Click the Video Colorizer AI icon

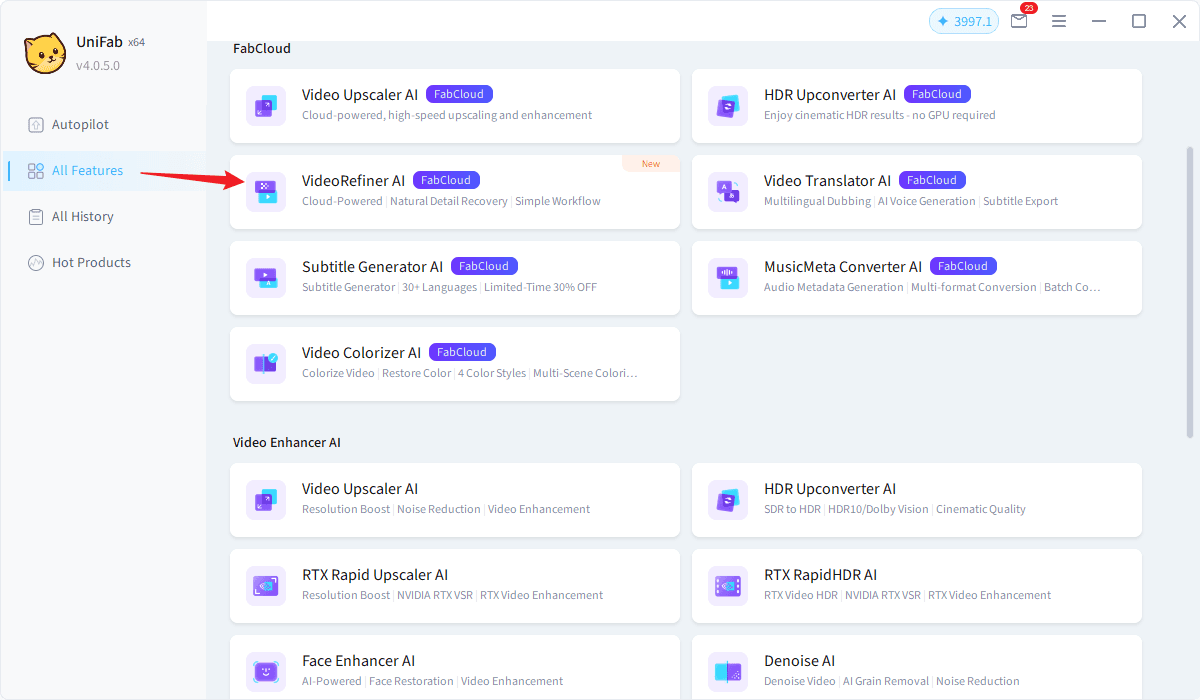[266, 363]
